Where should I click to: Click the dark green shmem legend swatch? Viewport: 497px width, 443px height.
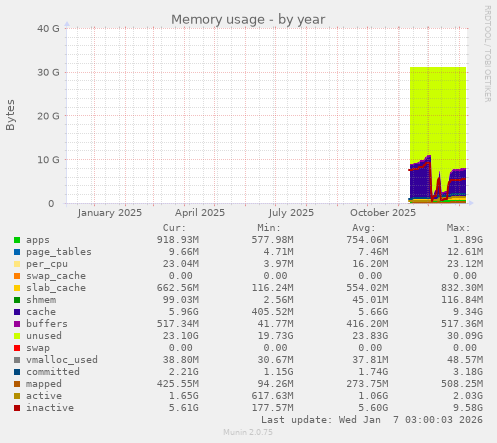click(x=17, y=300)
